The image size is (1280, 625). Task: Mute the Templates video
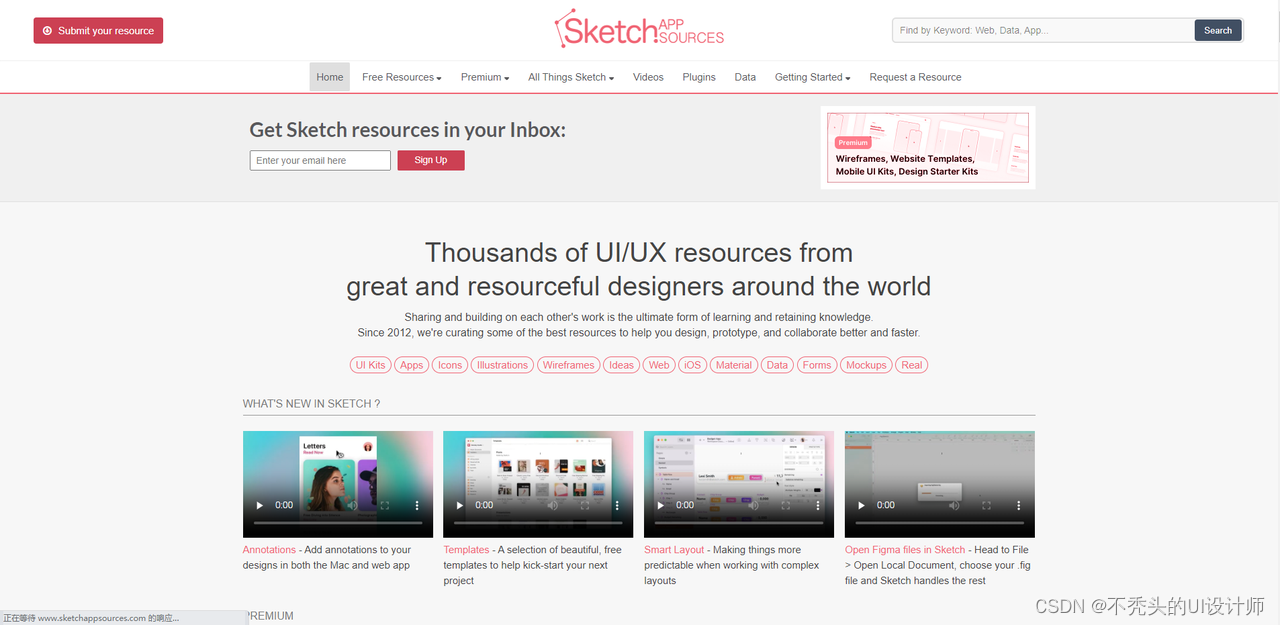click(553, 505)
